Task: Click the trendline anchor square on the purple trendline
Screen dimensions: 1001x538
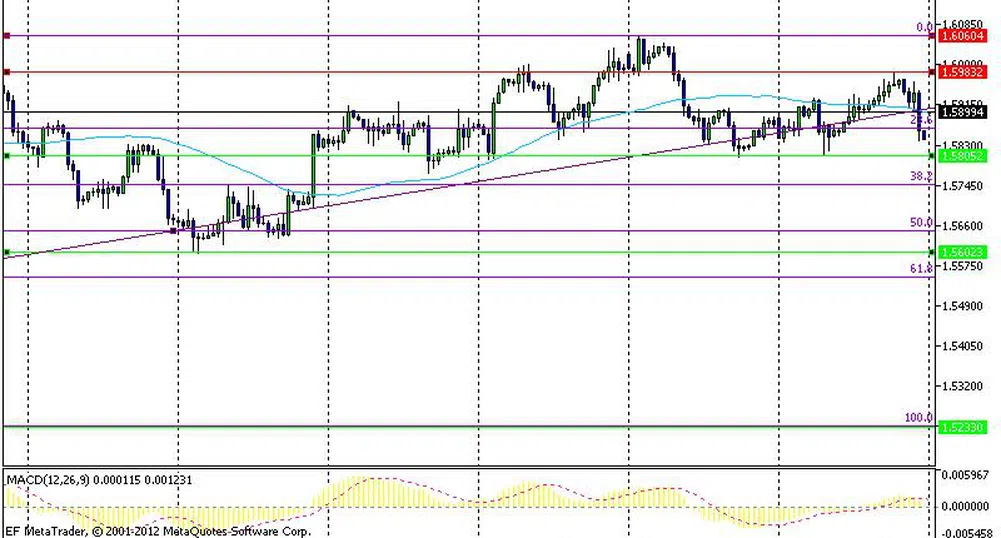Action: click(x=174, y=231)
